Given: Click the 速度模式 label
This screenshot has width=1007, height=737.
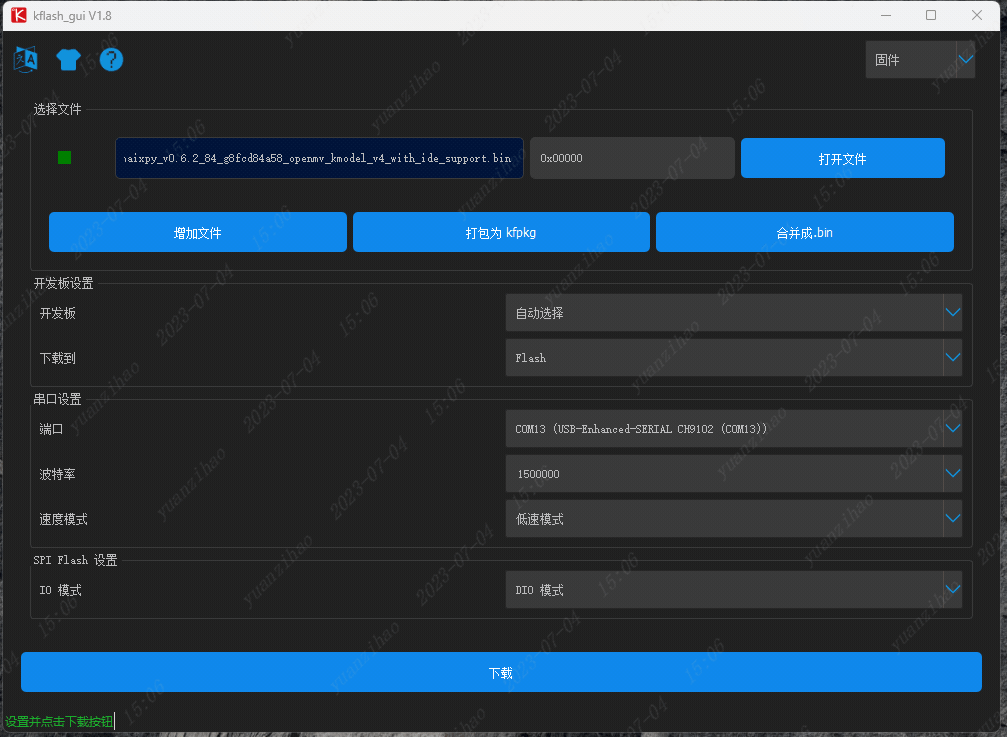Looking at the screenshot, I should pos(63,519).
